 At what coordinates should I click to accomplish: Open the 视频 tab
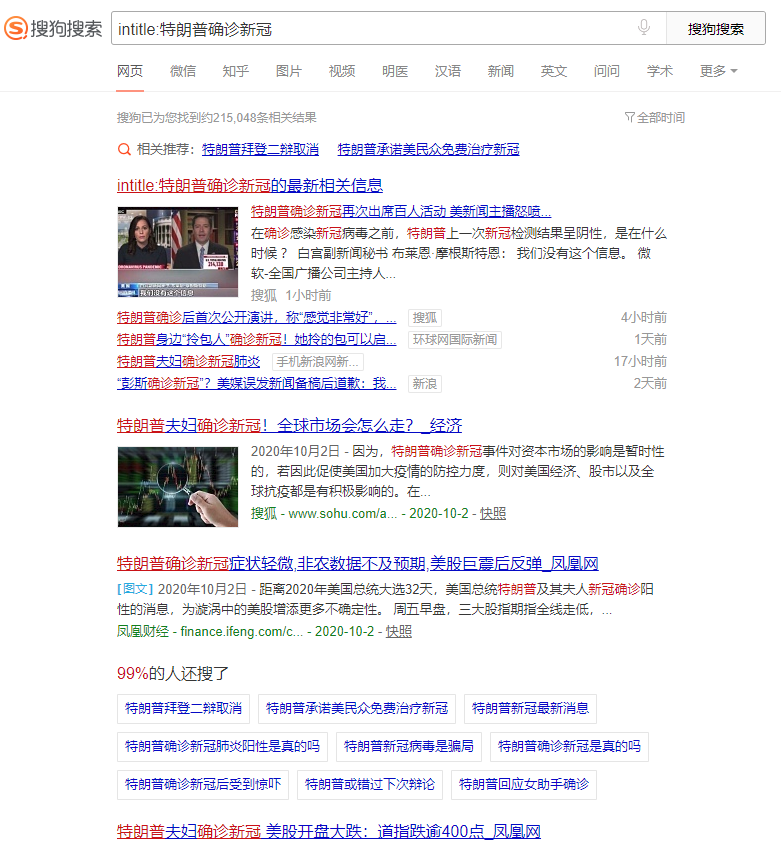coord(342,71)
